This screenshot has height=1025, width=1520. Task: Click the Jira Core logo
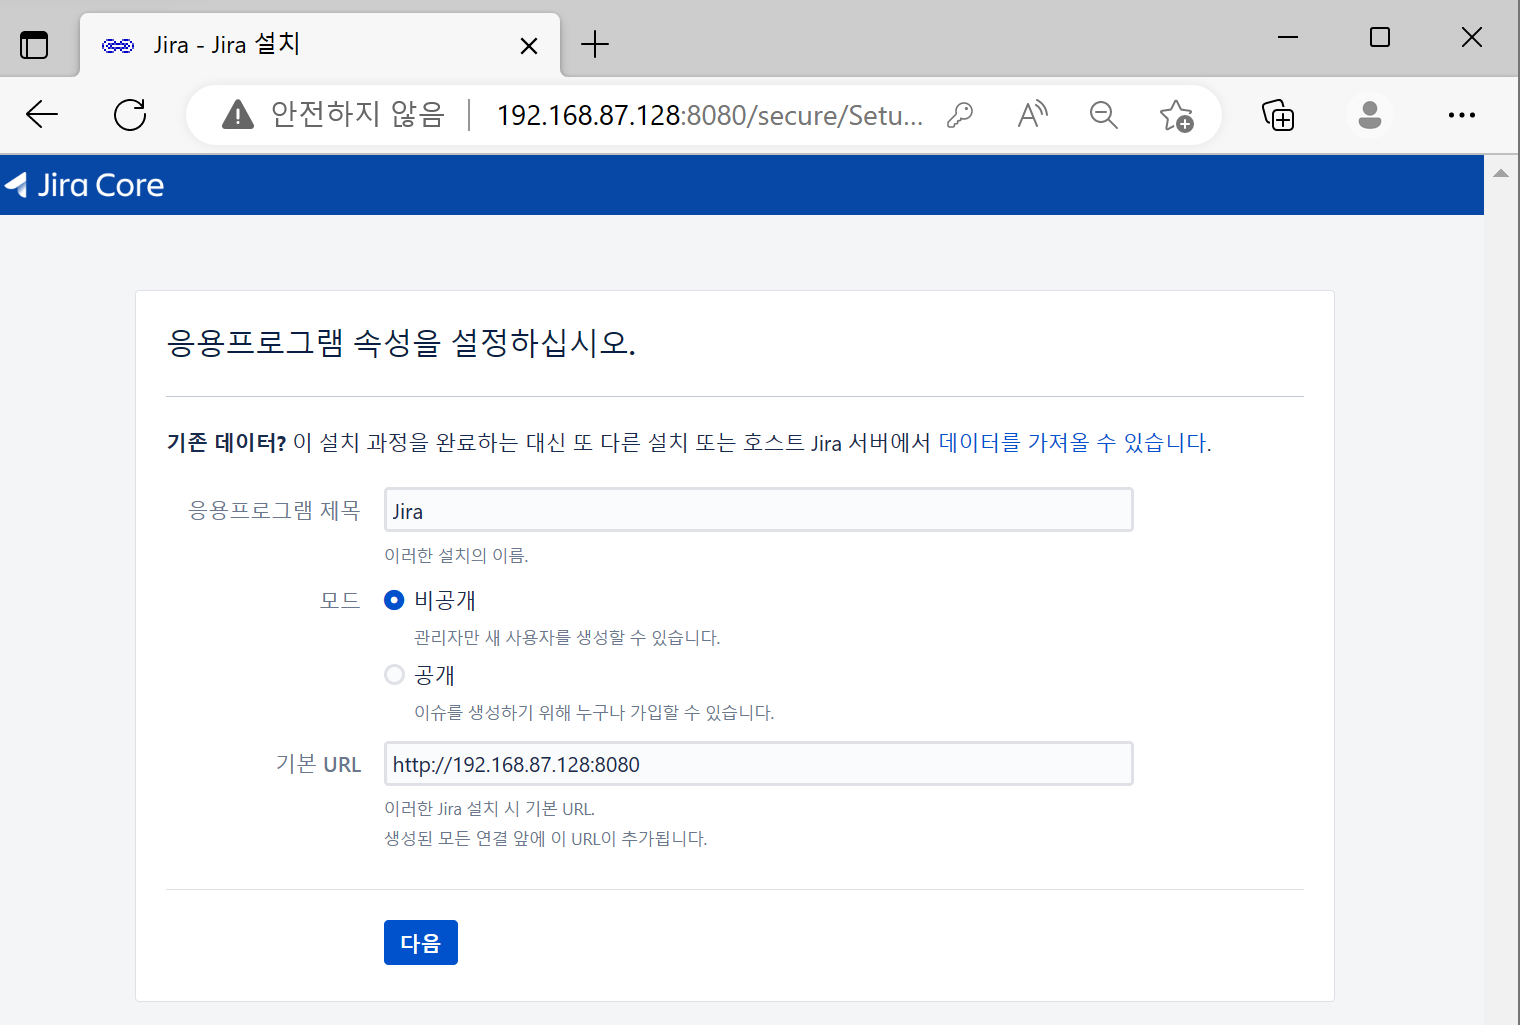click(x=84, y=185)
